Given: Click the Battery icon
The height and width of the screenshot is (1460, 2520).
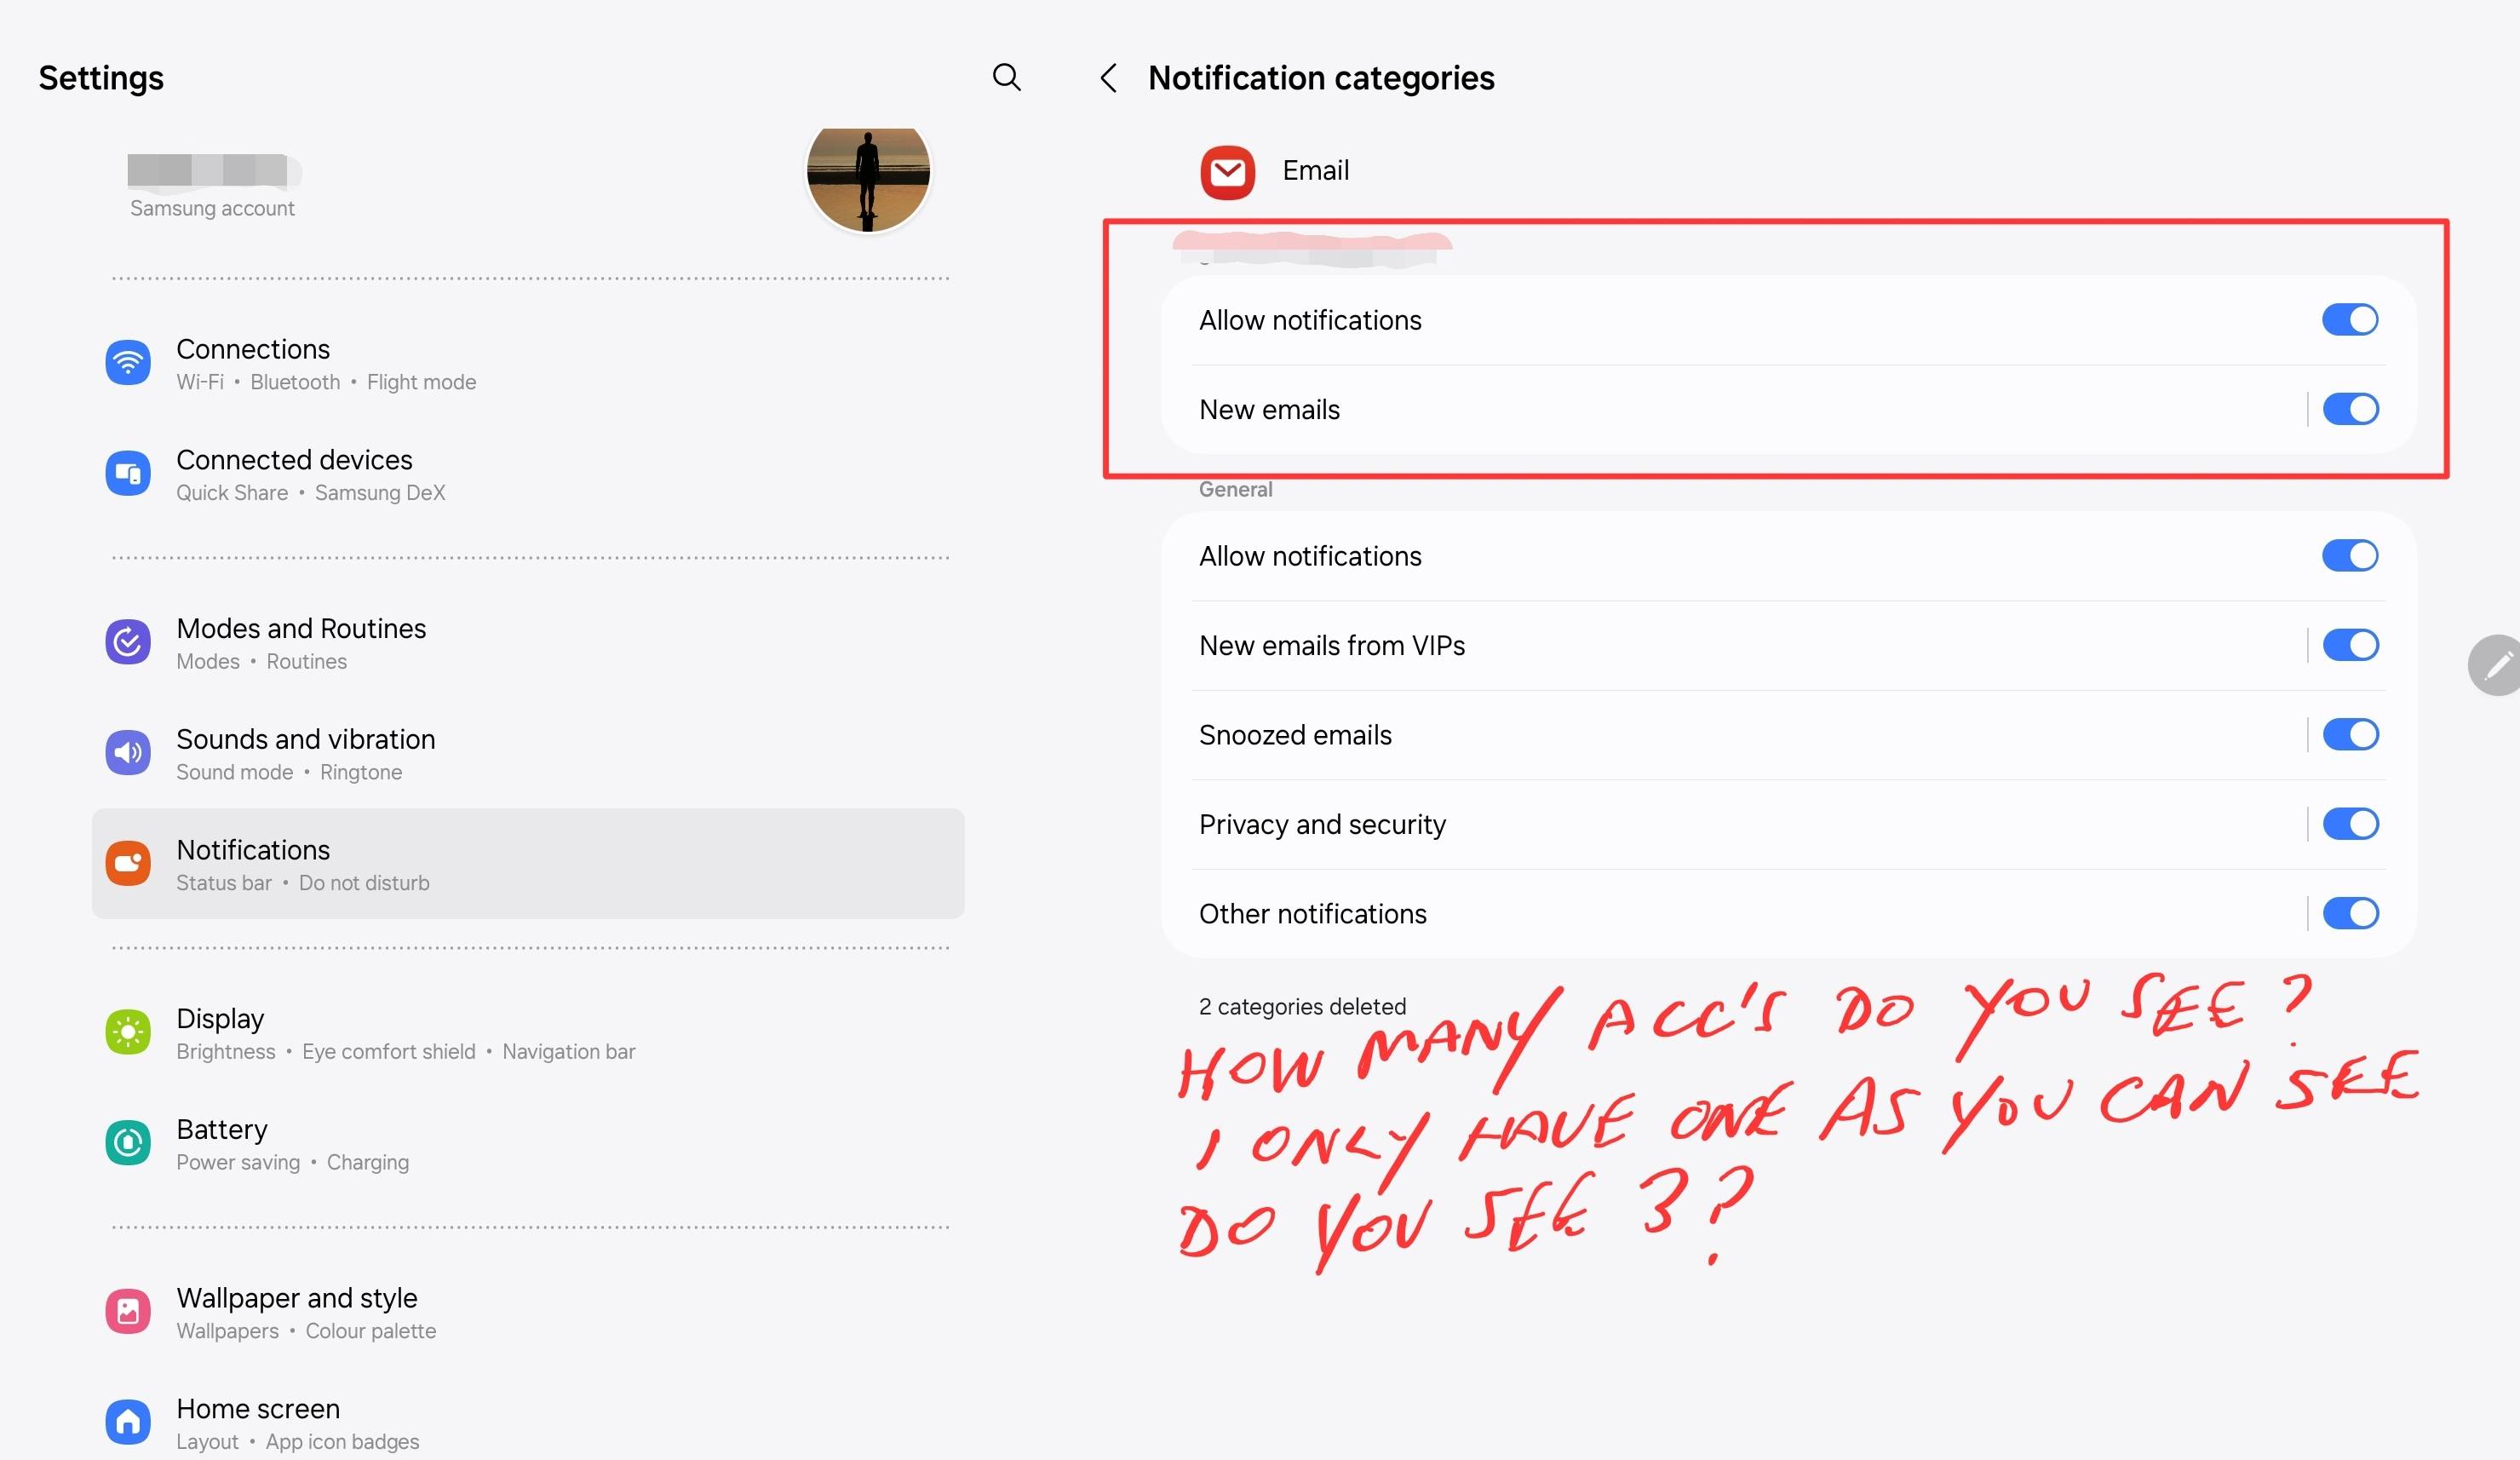Looking at the screenshot, I should point(128,1142).
